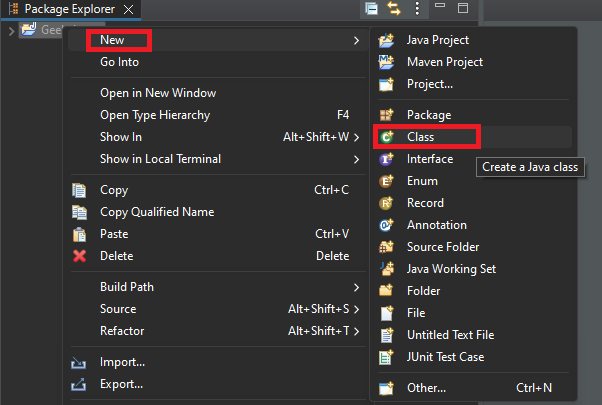Click the purple Interface icon
The width and height of the screenshot is (602, 405).
pos(386,159)
